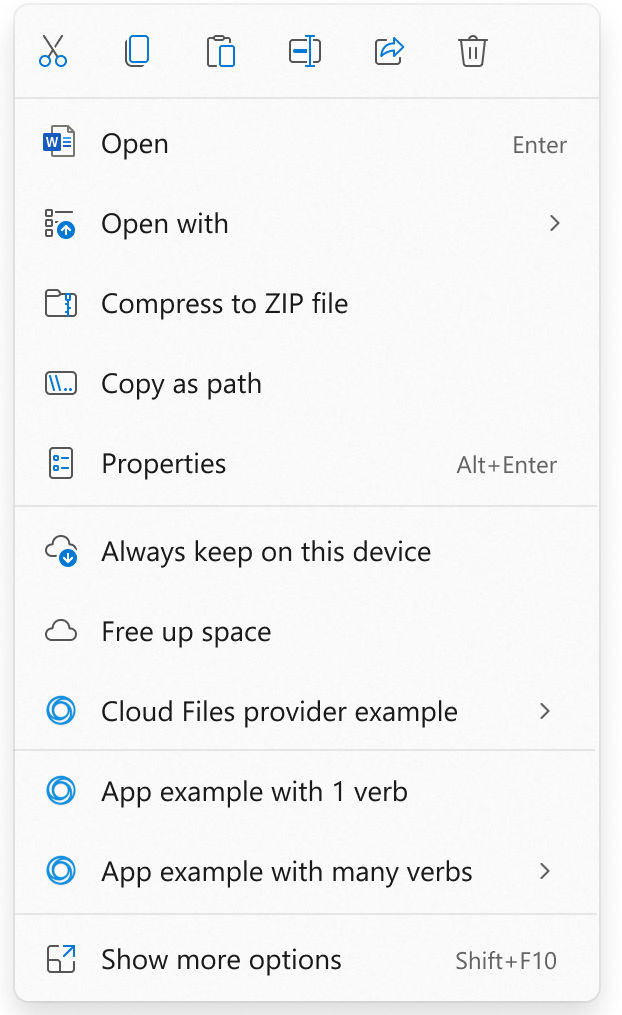Choose Copy as path entry
This screenshot has height=1015, width=622.
coord(181,384)
